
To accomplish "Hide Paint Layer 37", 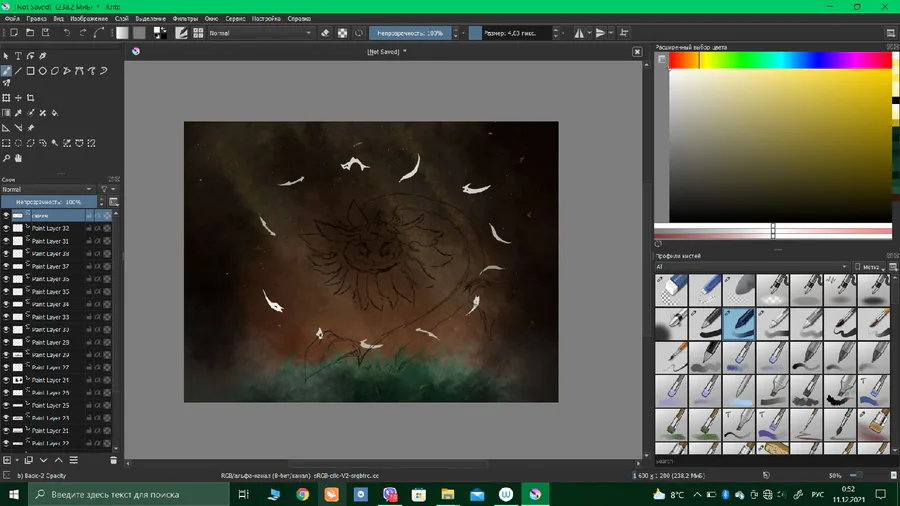I will tap(6, 266).
